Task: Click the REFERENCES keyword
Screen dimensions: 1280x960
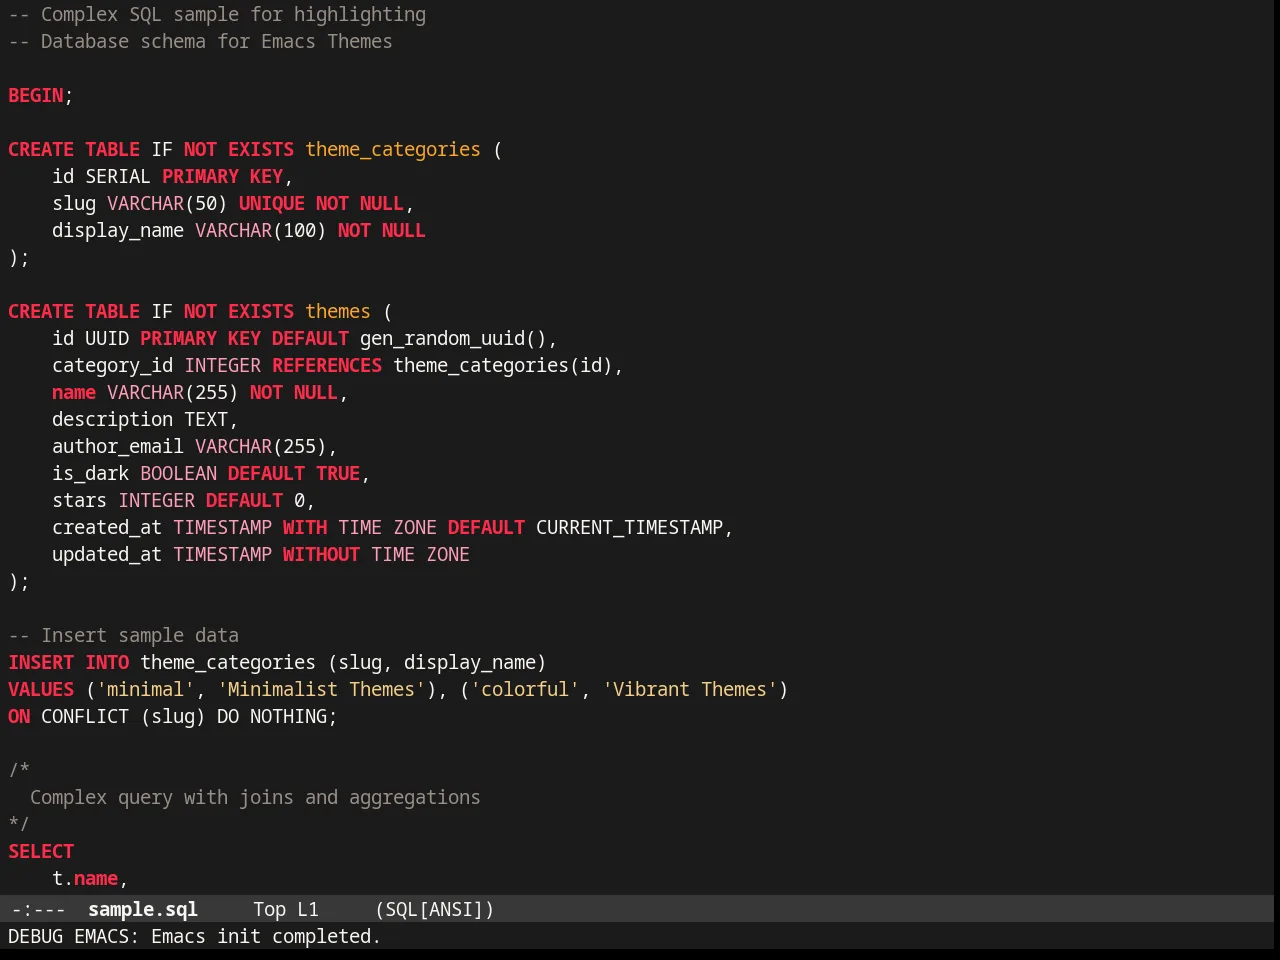Action: click(x=327, y=365)
